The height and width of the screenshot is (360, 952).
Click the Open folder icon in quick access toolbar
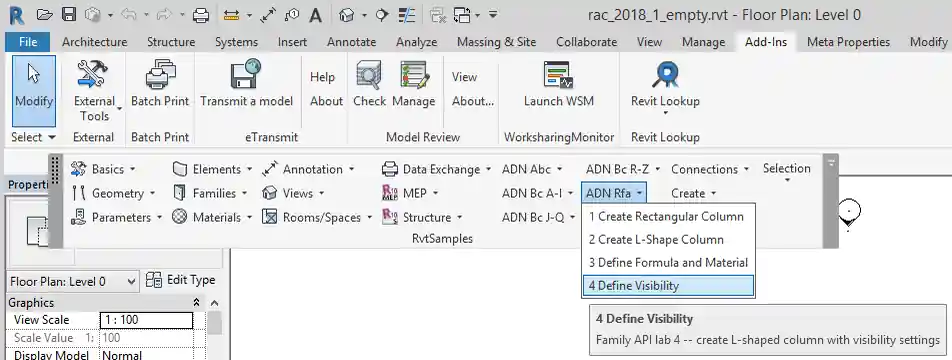click(44, 15)
